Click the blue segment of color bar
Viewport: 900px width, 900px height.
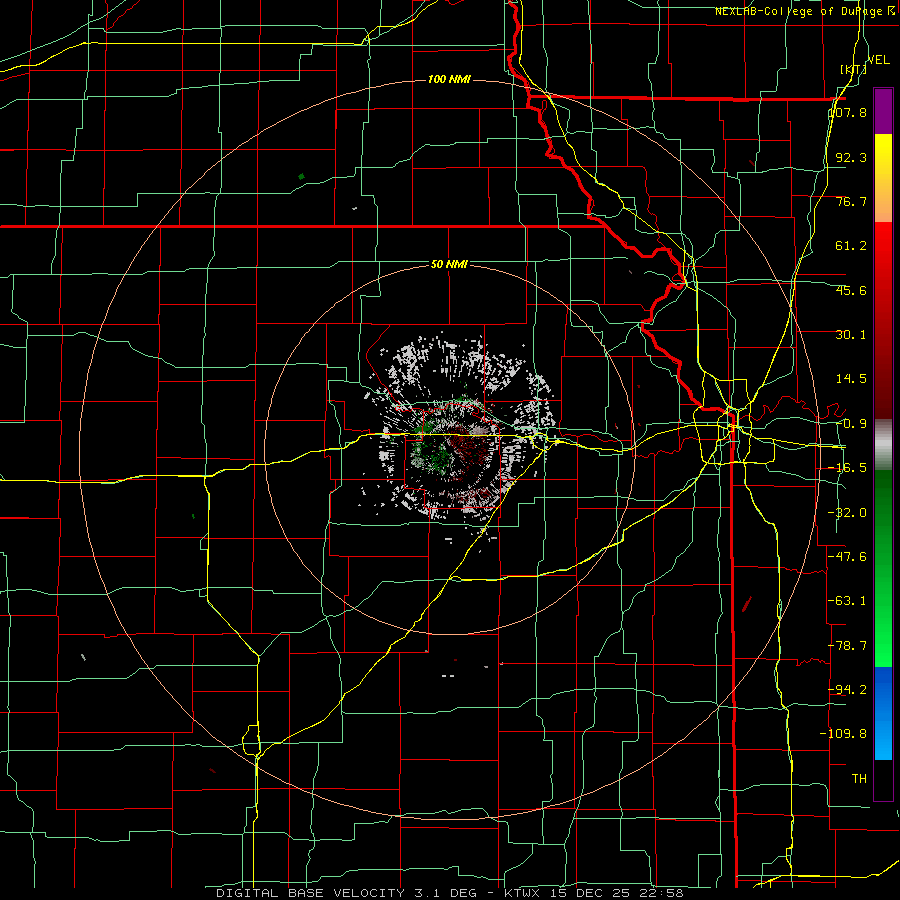883,713
